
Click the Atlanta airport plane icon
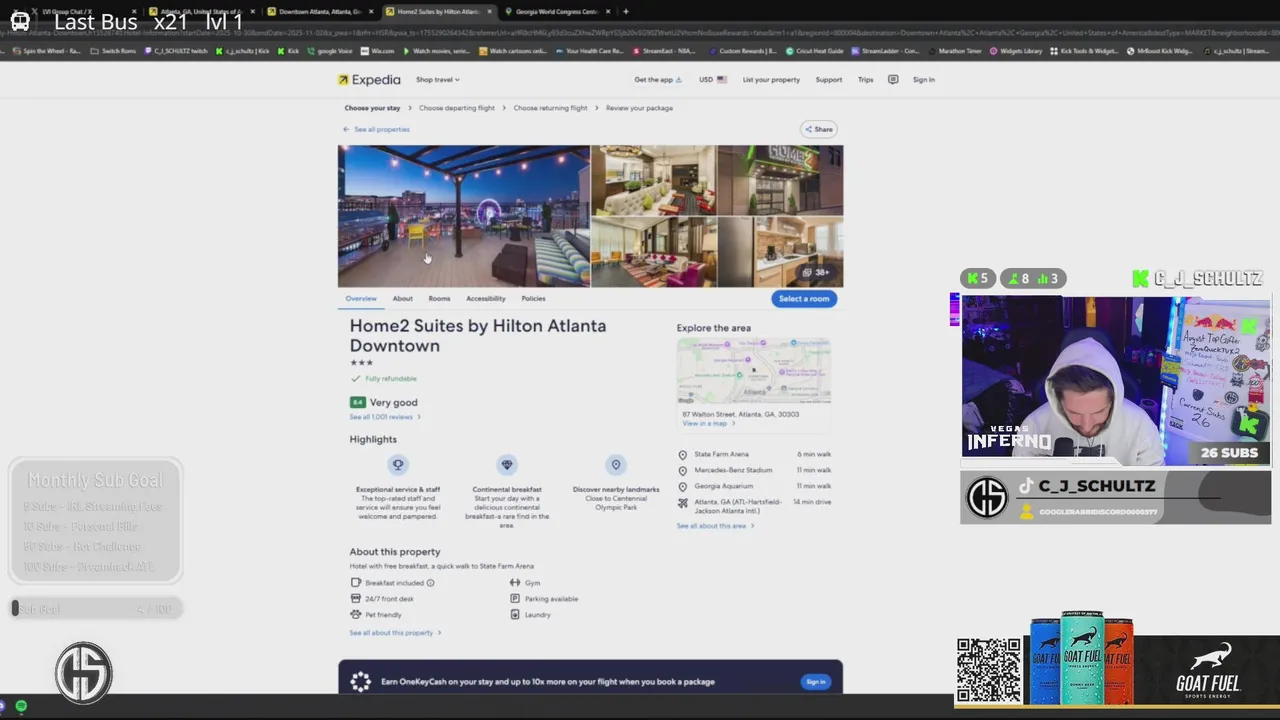683,503
